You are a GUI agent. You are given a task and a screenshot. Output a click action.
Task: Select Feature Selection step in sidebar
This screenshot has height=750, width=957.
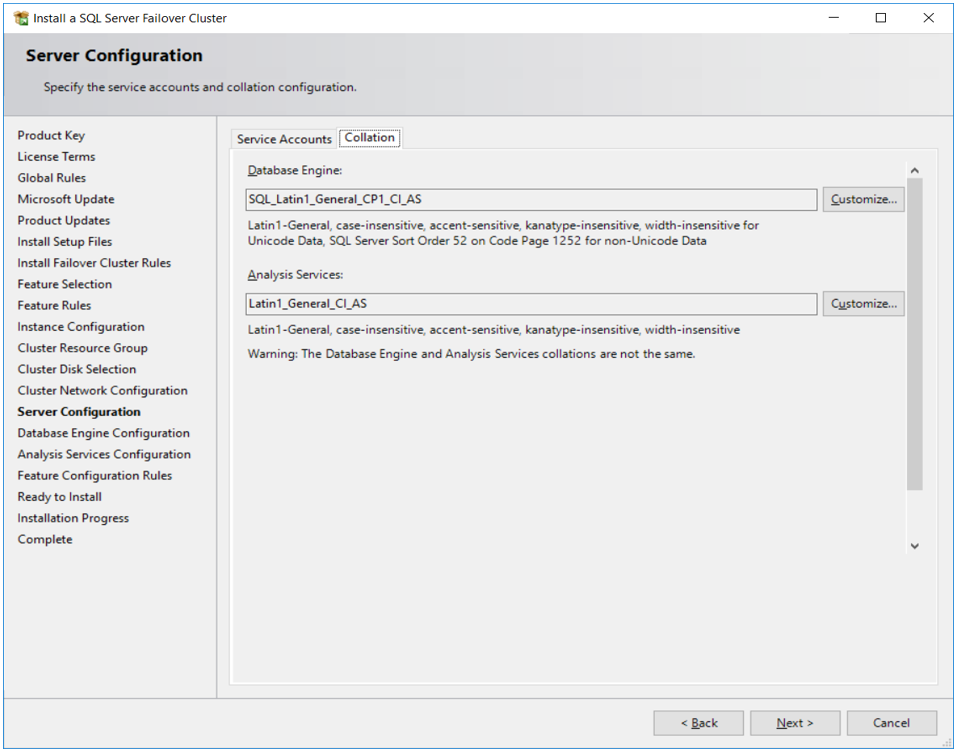65,284
